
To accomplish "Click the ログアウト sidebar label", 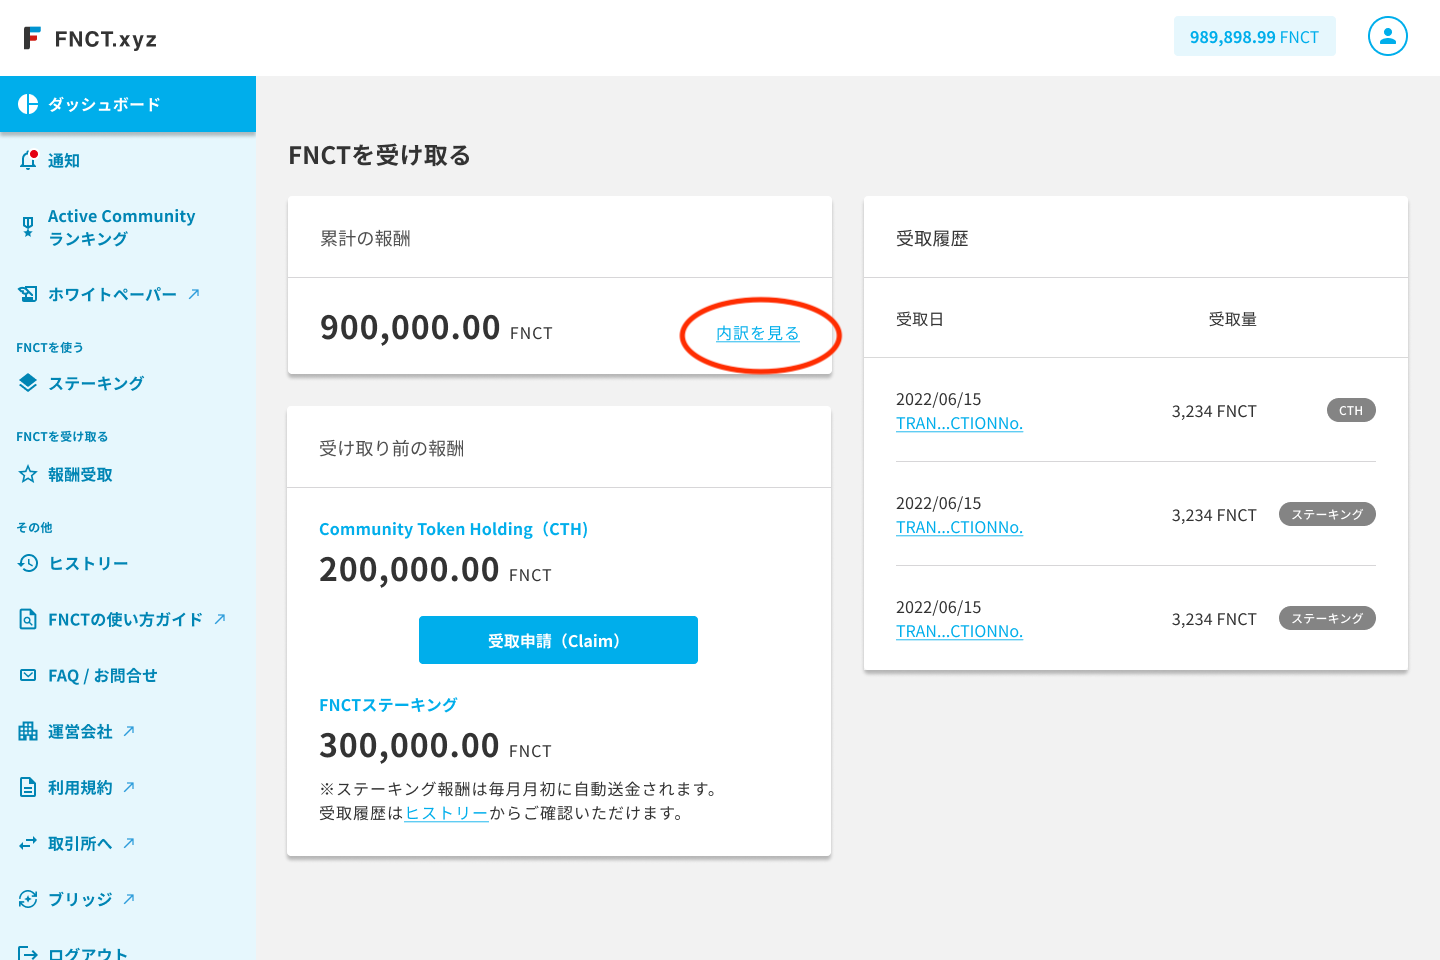I will tap(88, 953).
